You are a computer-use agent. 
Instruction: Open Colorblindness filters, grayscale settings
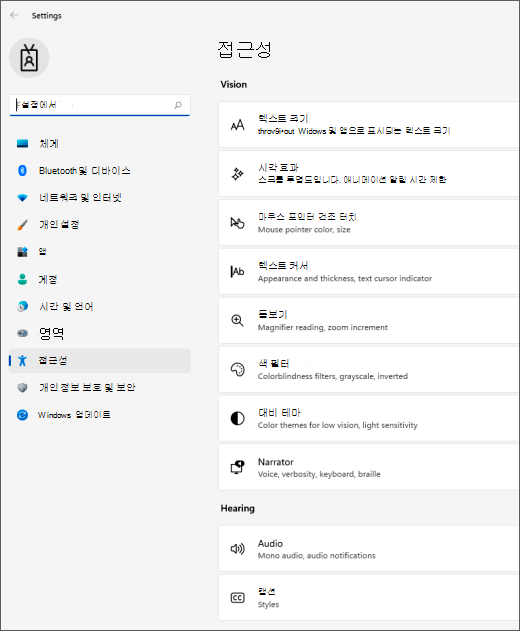(369, 369)
